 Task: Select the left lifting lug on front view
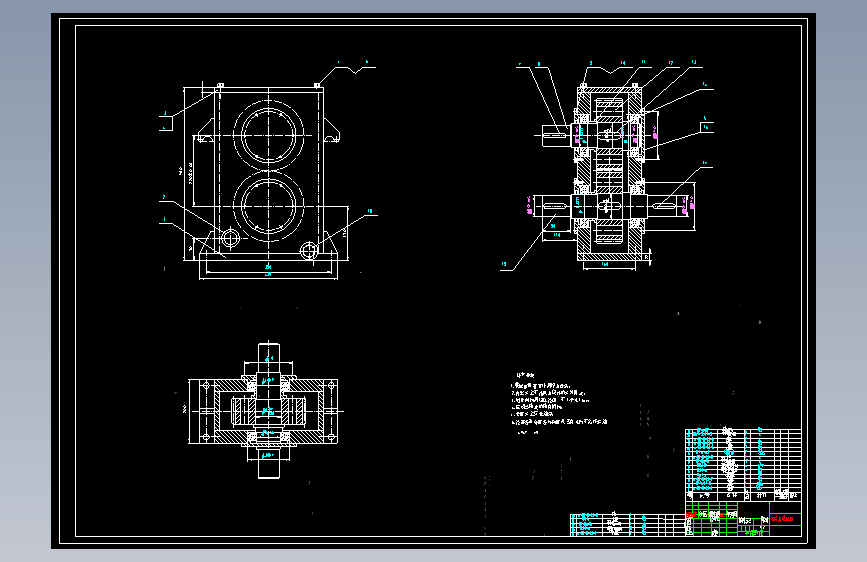[205, 130]
